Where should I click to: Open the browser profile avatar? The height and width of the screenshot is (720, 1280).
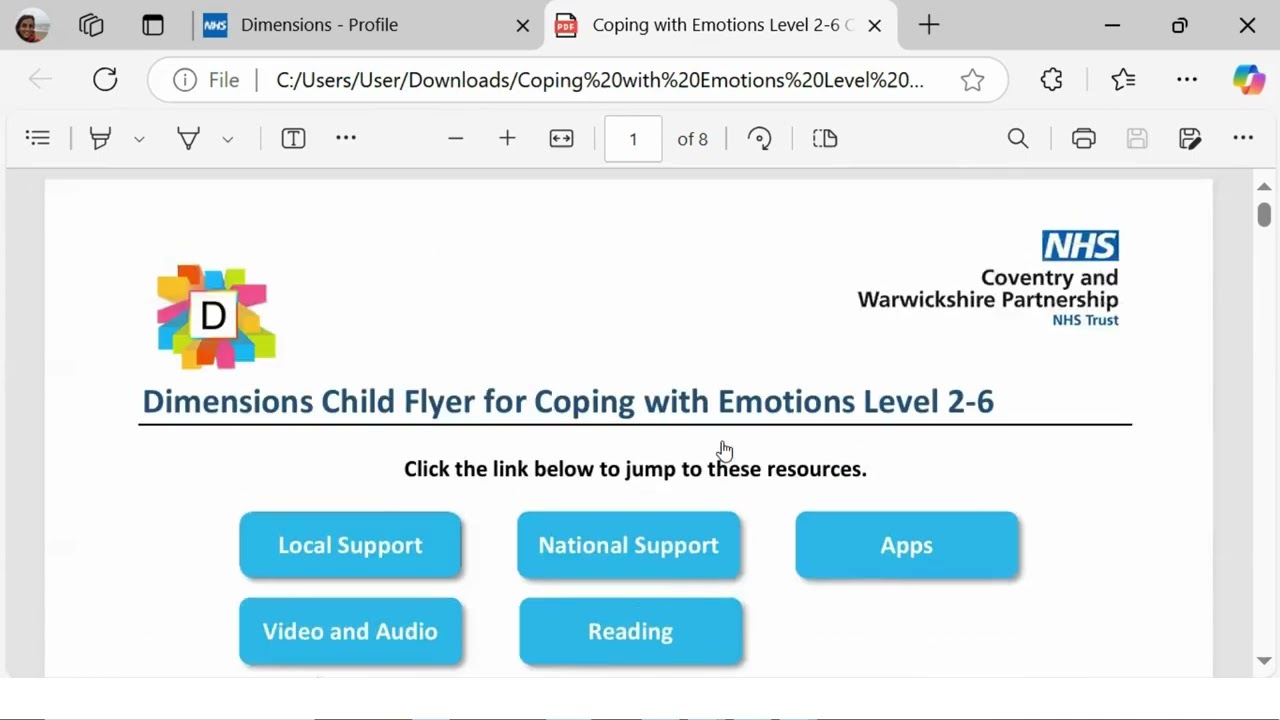pyautogui.click(x=32, y=25)
